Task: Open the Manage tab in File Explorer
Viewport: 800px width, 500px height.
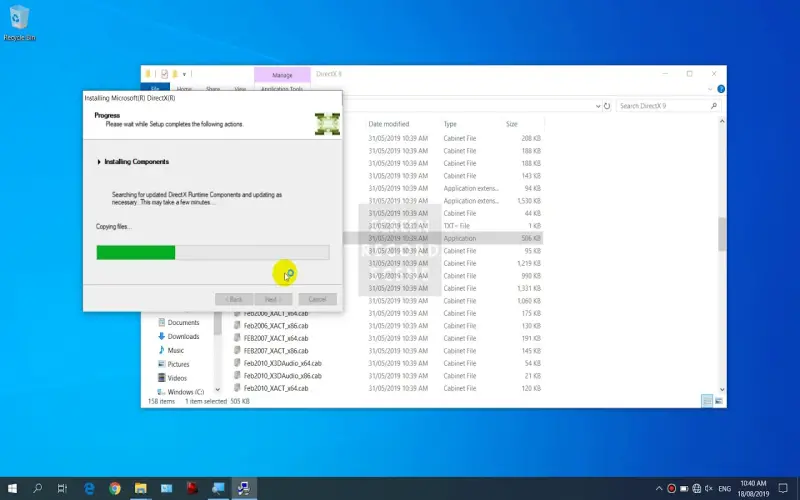Action: click(282, 74)
